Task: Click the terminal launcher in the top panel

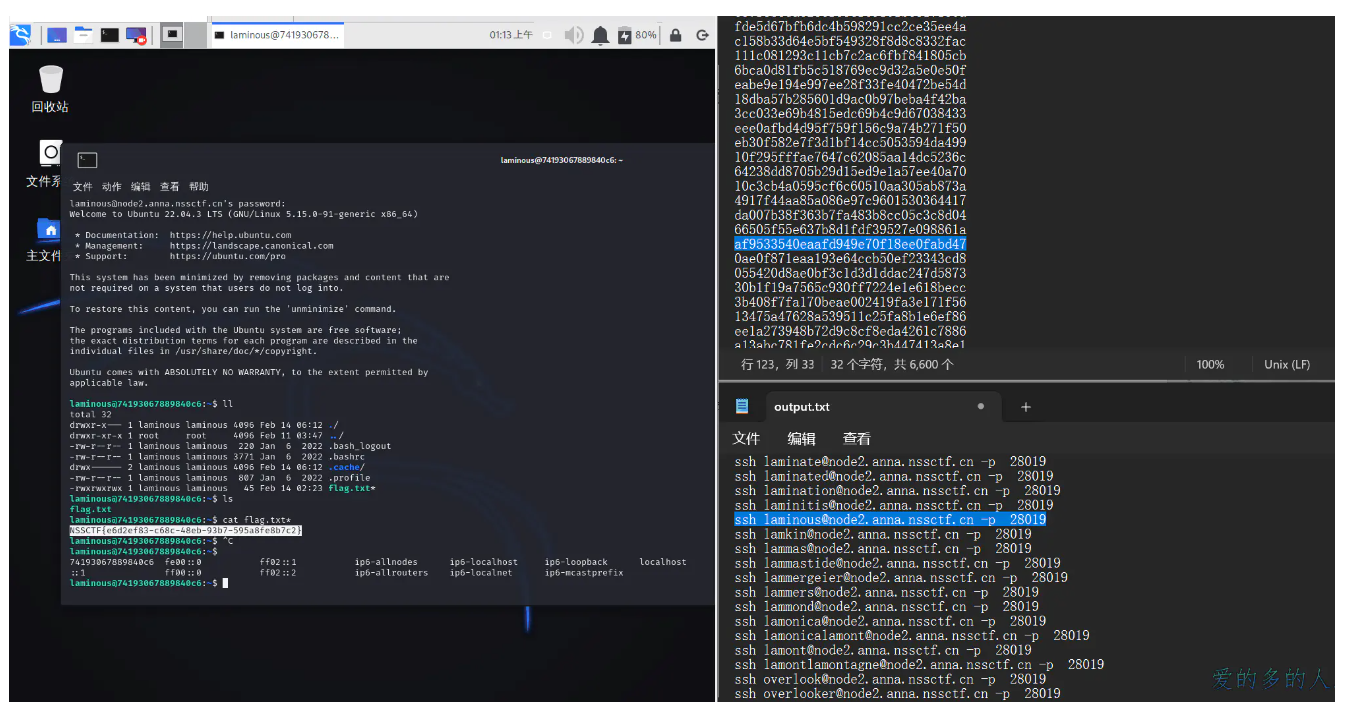Action: point(109,35)
